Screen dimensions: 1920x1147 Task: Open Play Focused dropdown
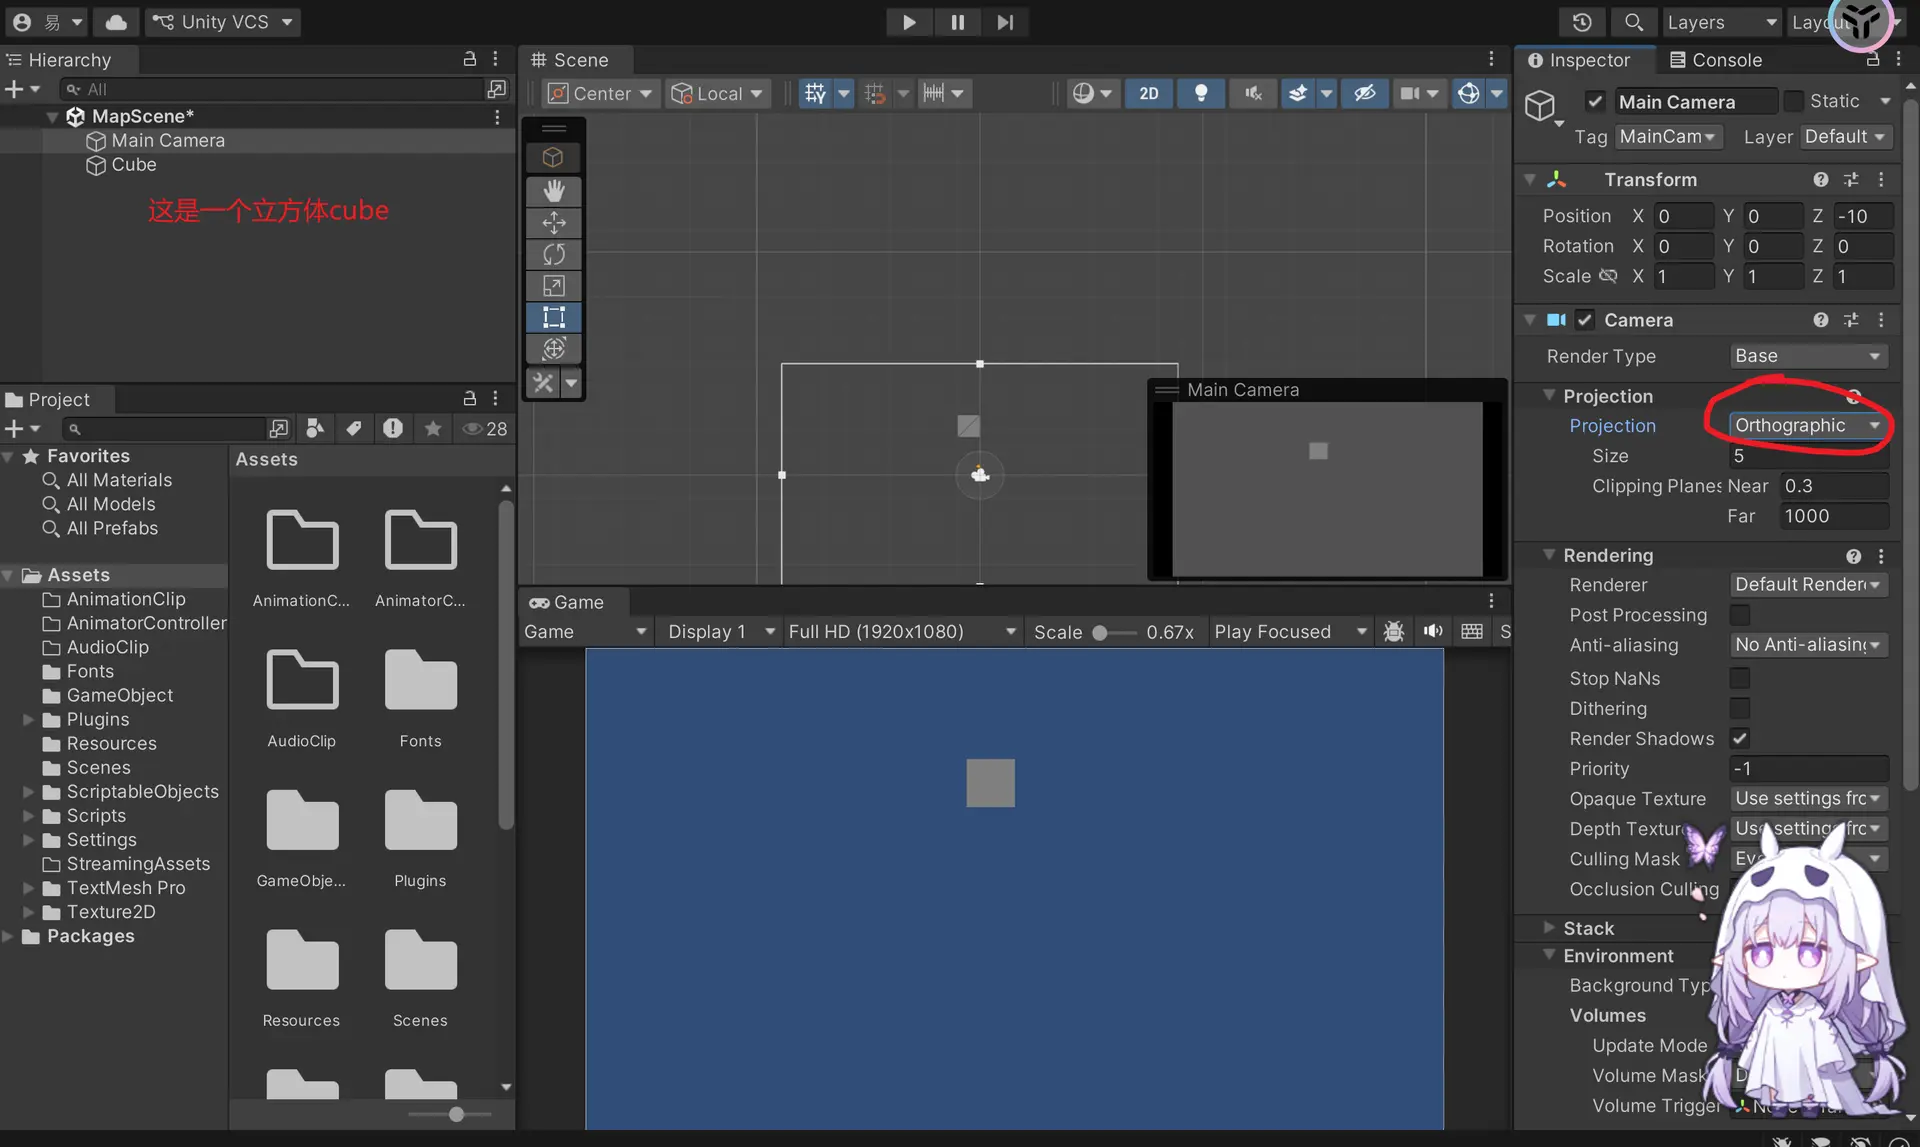click(x=1289, y=631)
